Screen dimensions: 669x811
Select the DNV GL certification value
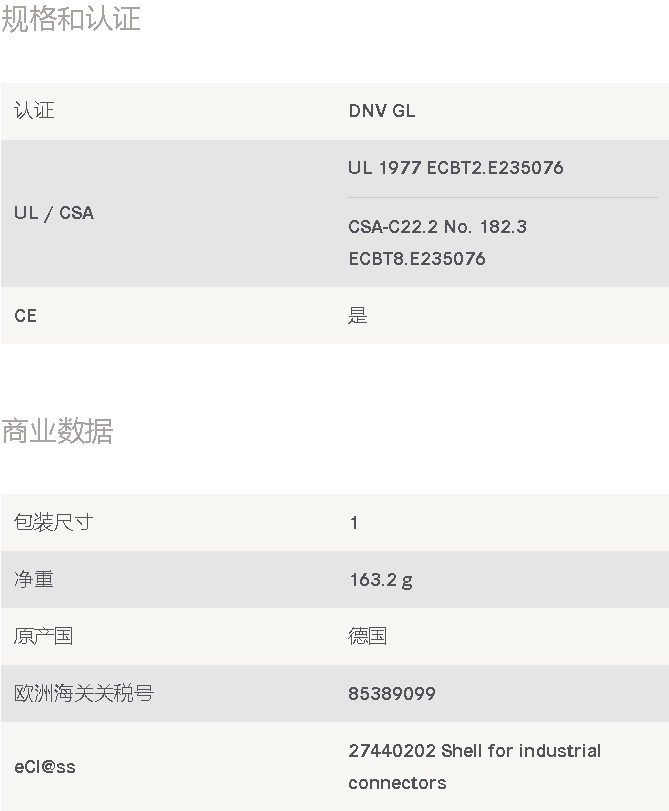382,111
